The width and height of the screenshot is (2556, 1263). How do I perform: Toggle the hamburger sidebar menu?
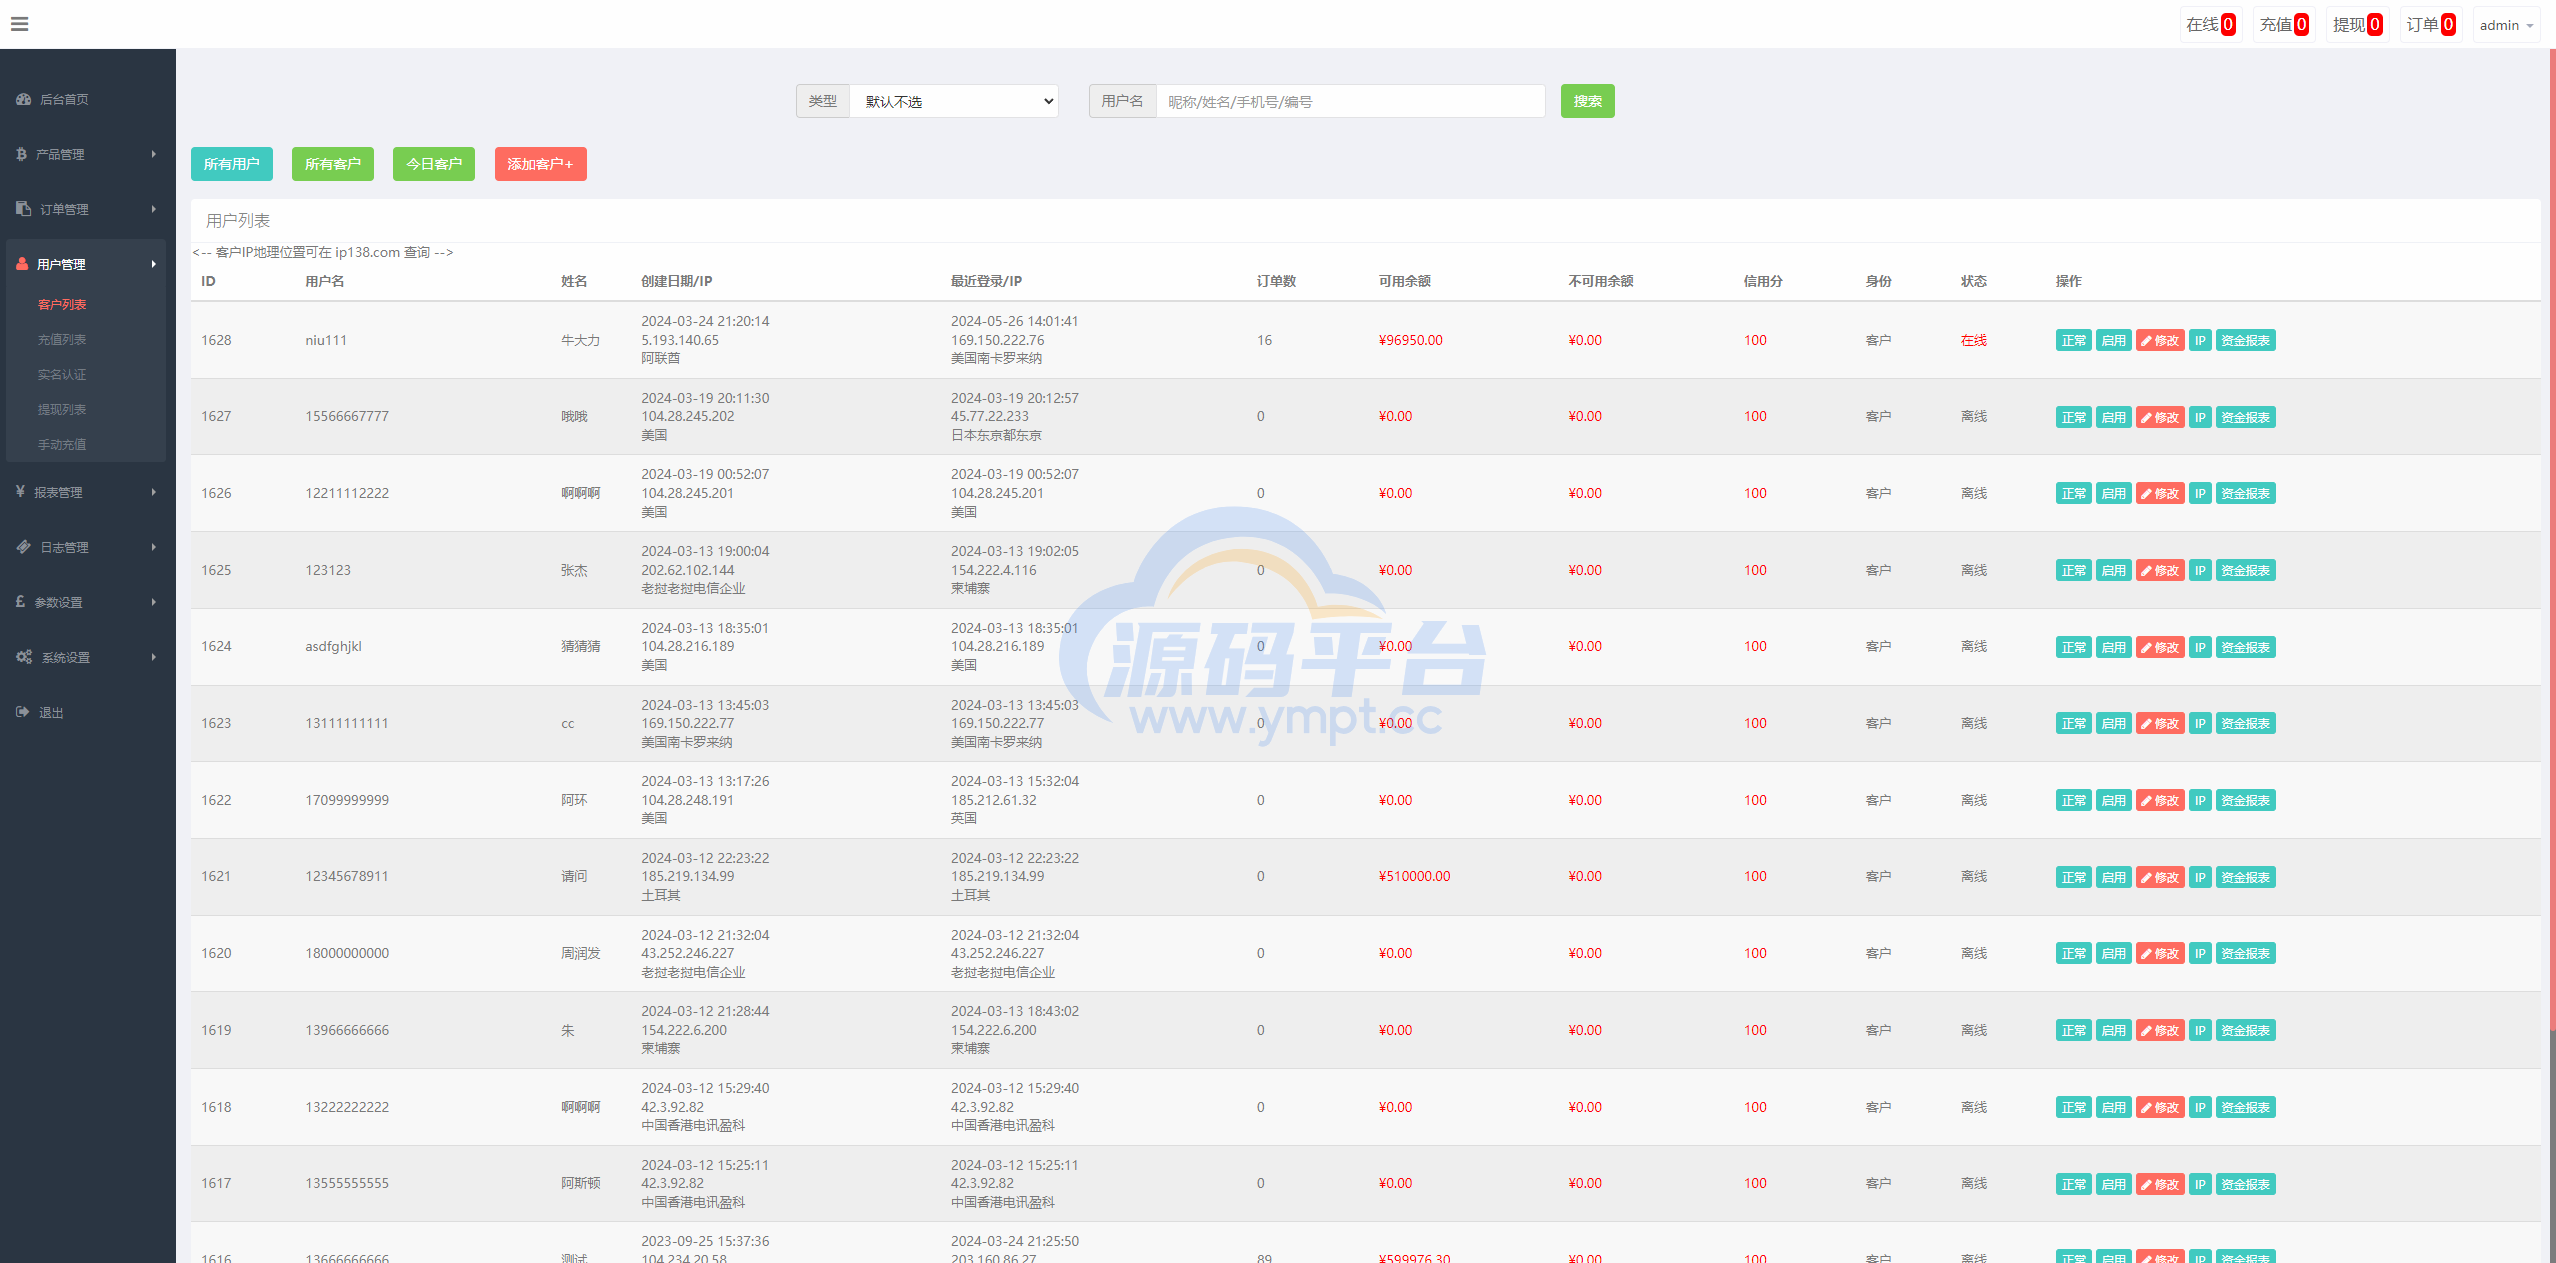coord(19,24)
